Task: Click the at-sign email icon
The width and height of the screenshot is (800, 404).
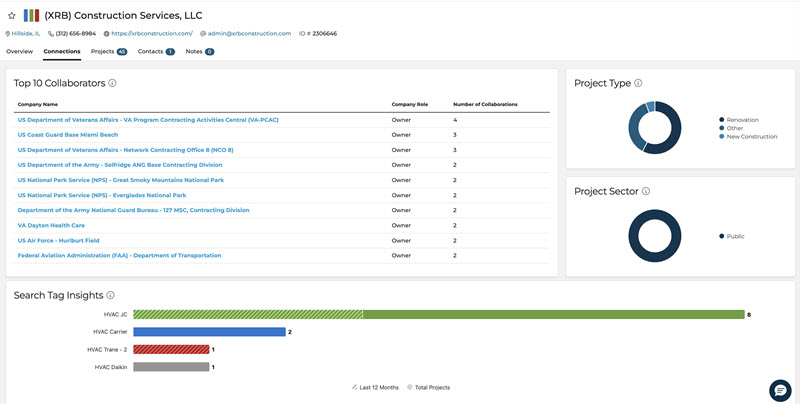Action: [203, 34]
